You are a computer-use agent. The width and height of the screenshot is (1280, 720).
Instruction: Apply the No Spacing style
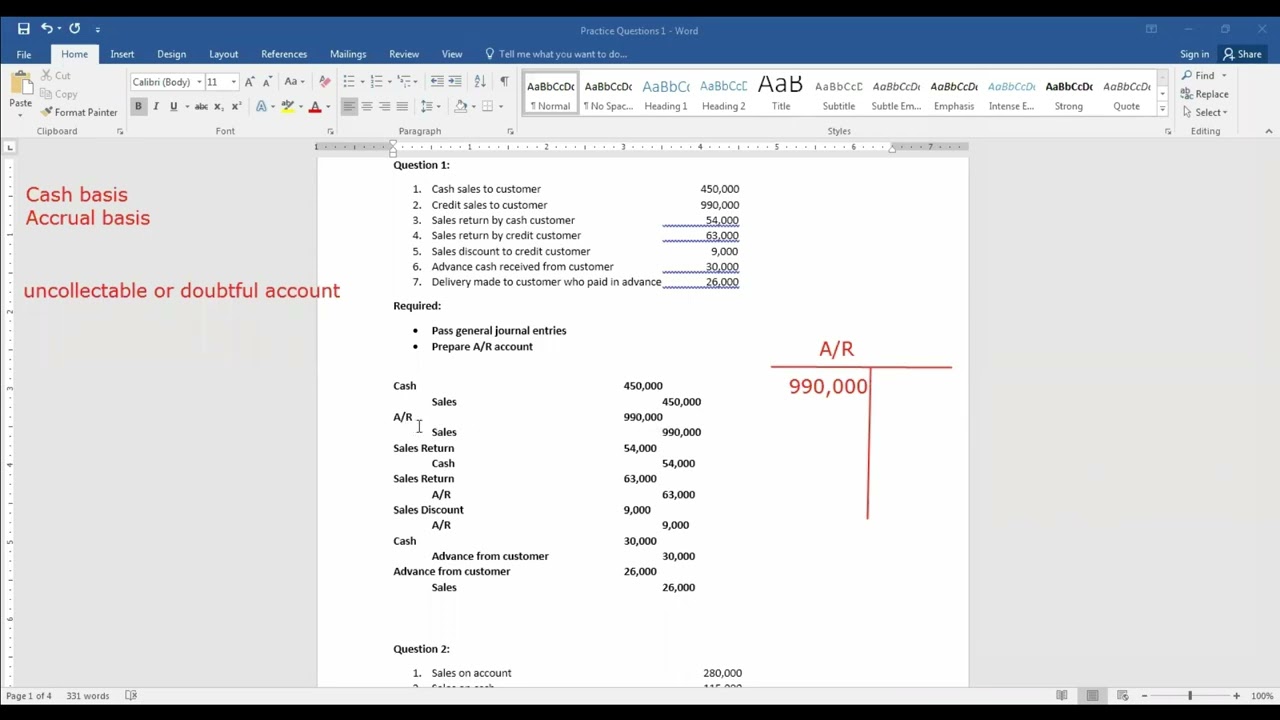coord(608,93)
